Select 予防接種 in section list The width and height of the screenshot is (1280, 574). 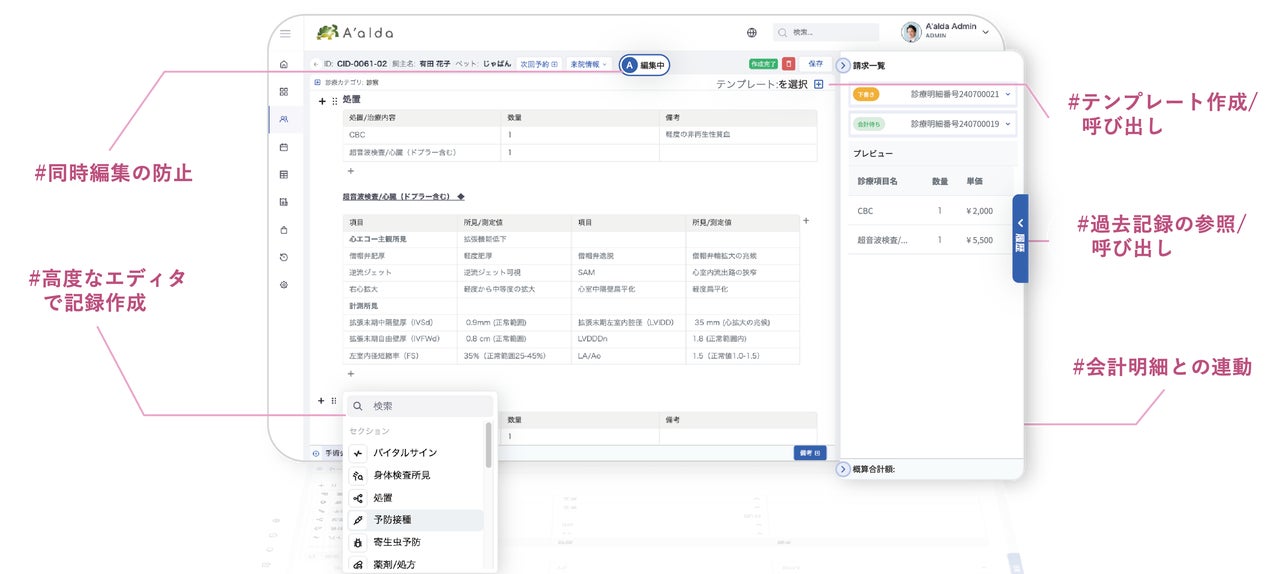(x=415, y=520)
